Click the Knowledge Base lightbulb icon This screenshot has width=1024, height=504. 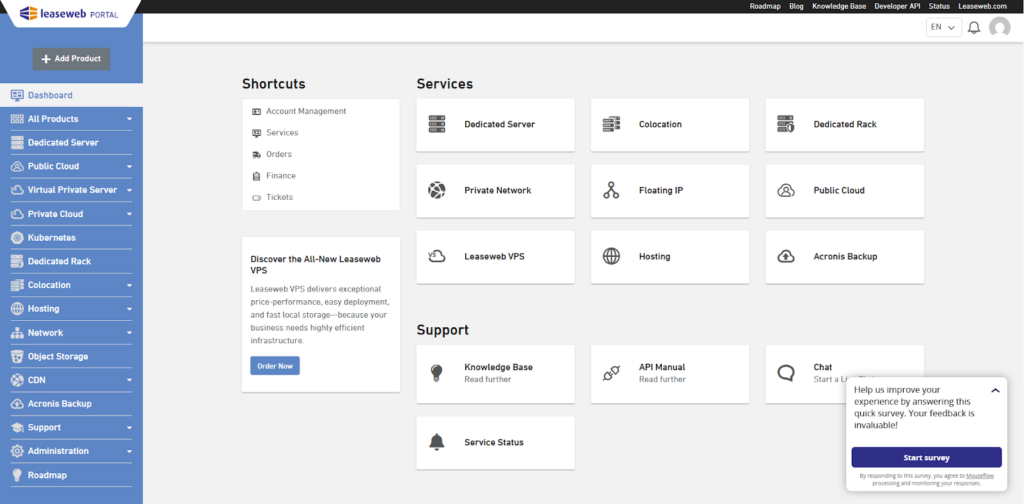tap(436, 373)
